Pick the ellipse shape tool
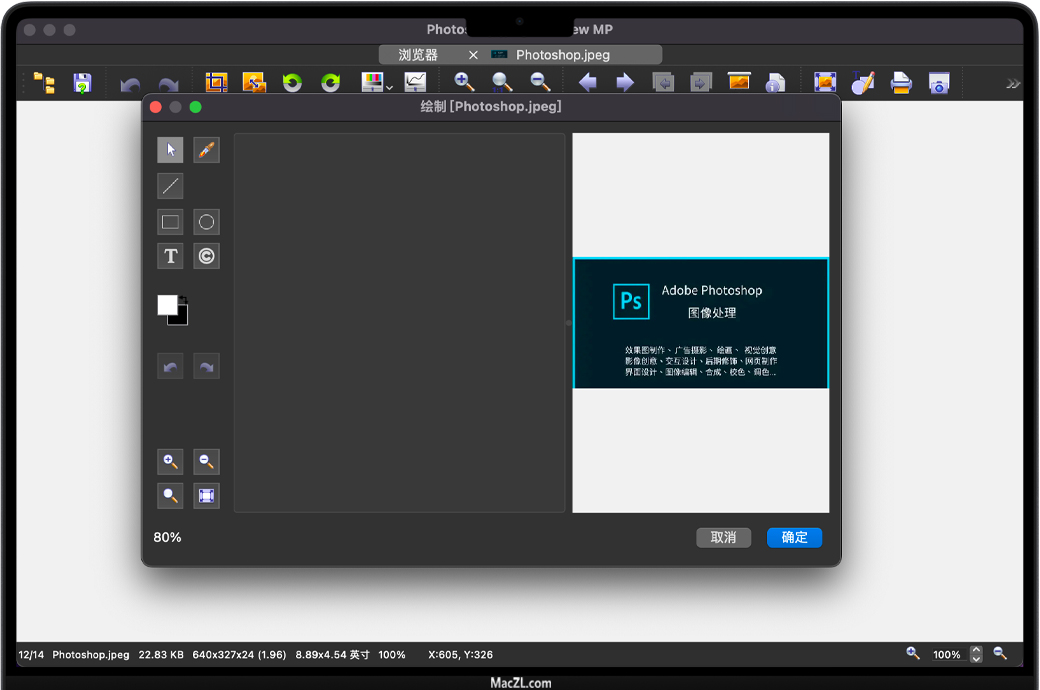The height and width of the screenshot is (690, 1040). (x=206, y=222)
